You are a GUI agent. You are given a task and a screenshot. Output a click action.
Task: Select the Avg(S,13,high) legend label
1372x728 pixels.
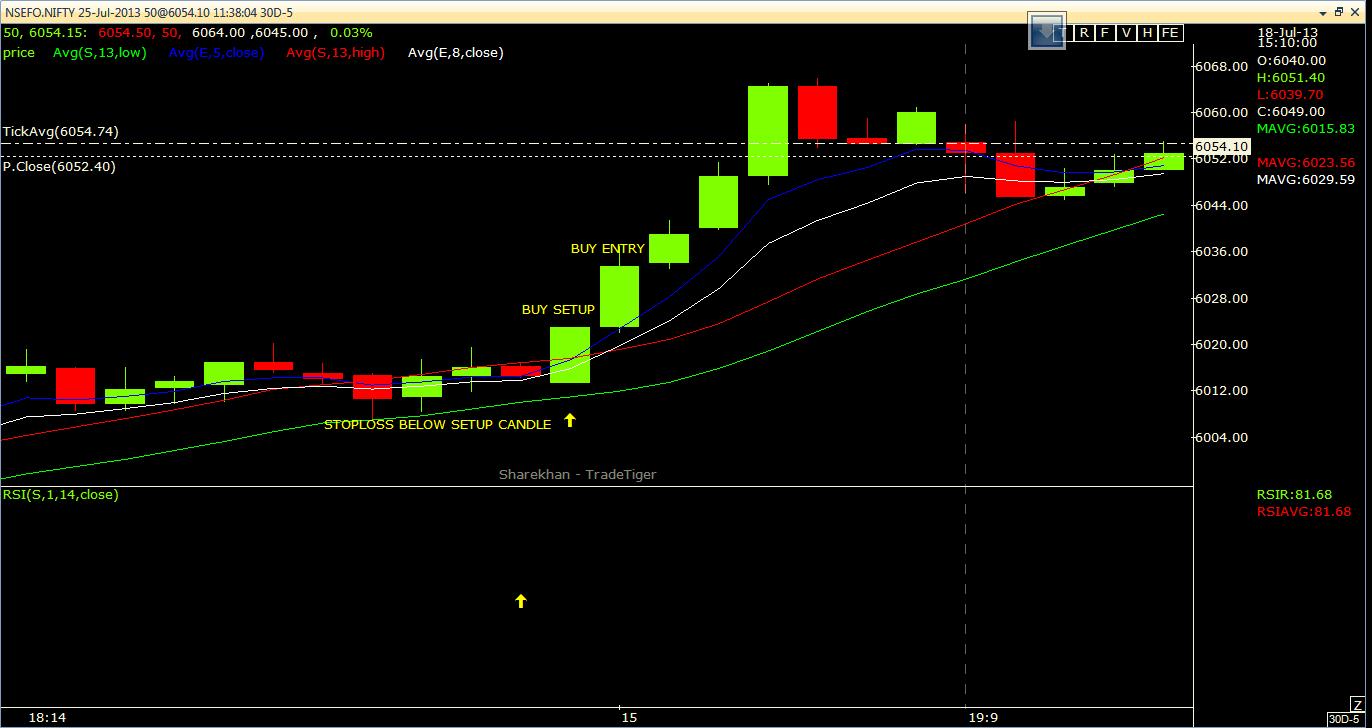point(335,53)
